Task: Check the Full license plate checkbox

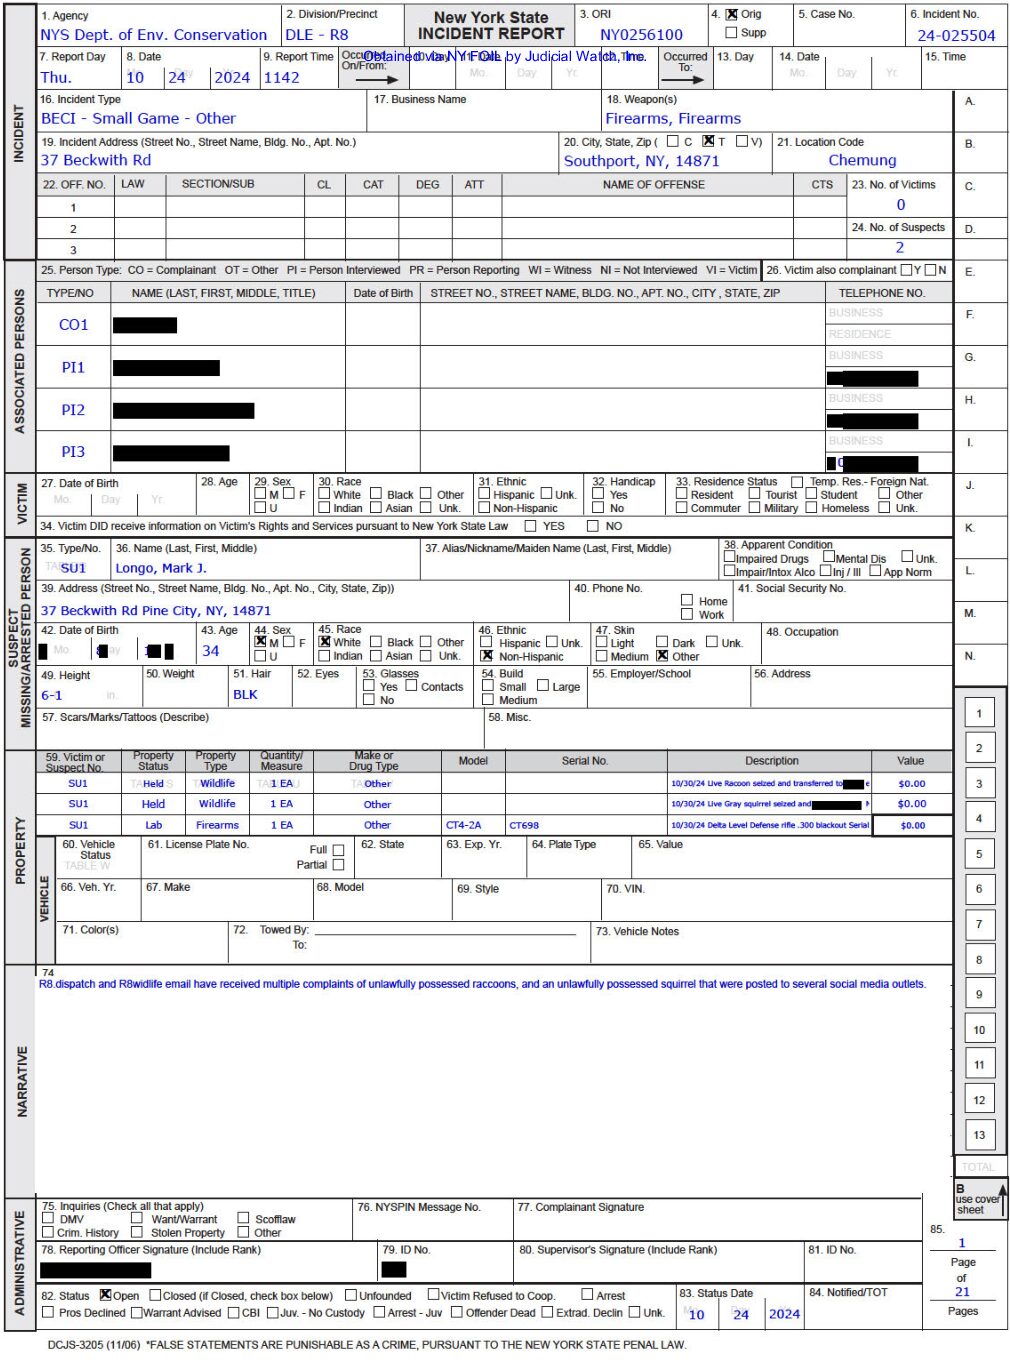Action: (338, 850)
